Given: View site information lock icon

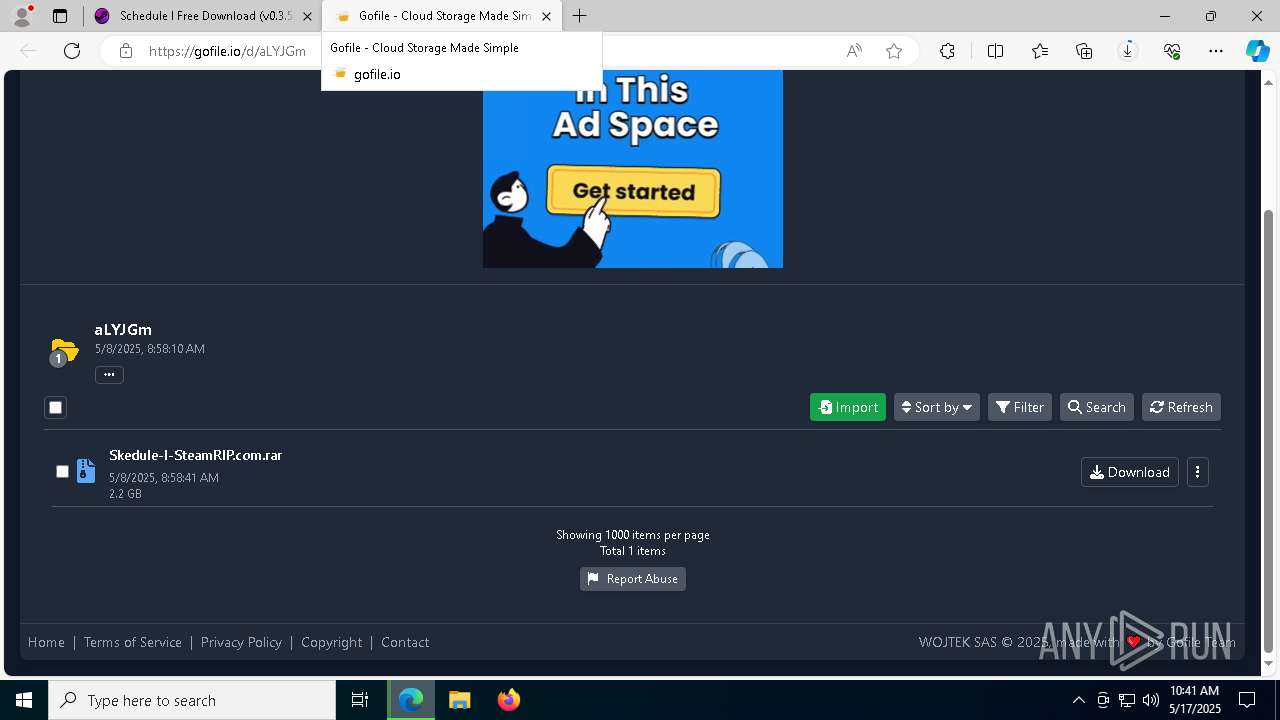Looking at the screenshot, I should (126, 51).
